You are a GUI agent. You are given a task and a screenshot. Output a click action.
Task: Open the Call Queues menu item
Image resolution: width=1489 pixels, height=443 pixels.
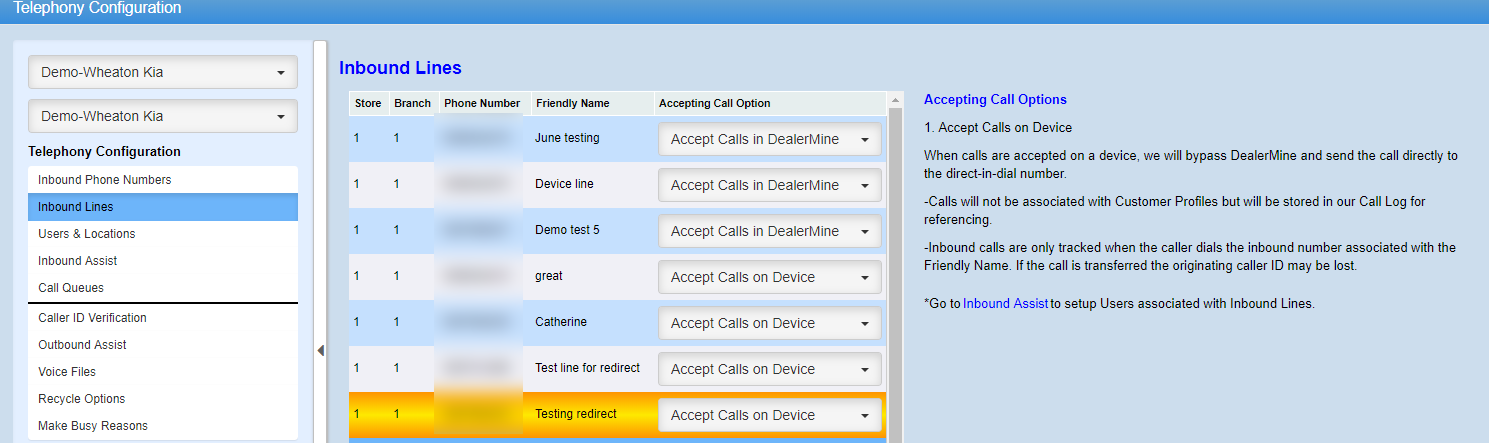pyautogui.click(x=71, y=288)
